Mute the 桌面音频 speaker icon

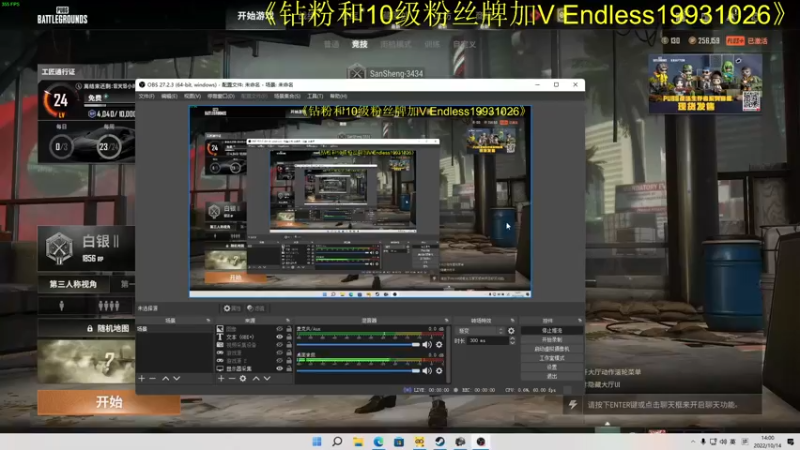point(427,371)
